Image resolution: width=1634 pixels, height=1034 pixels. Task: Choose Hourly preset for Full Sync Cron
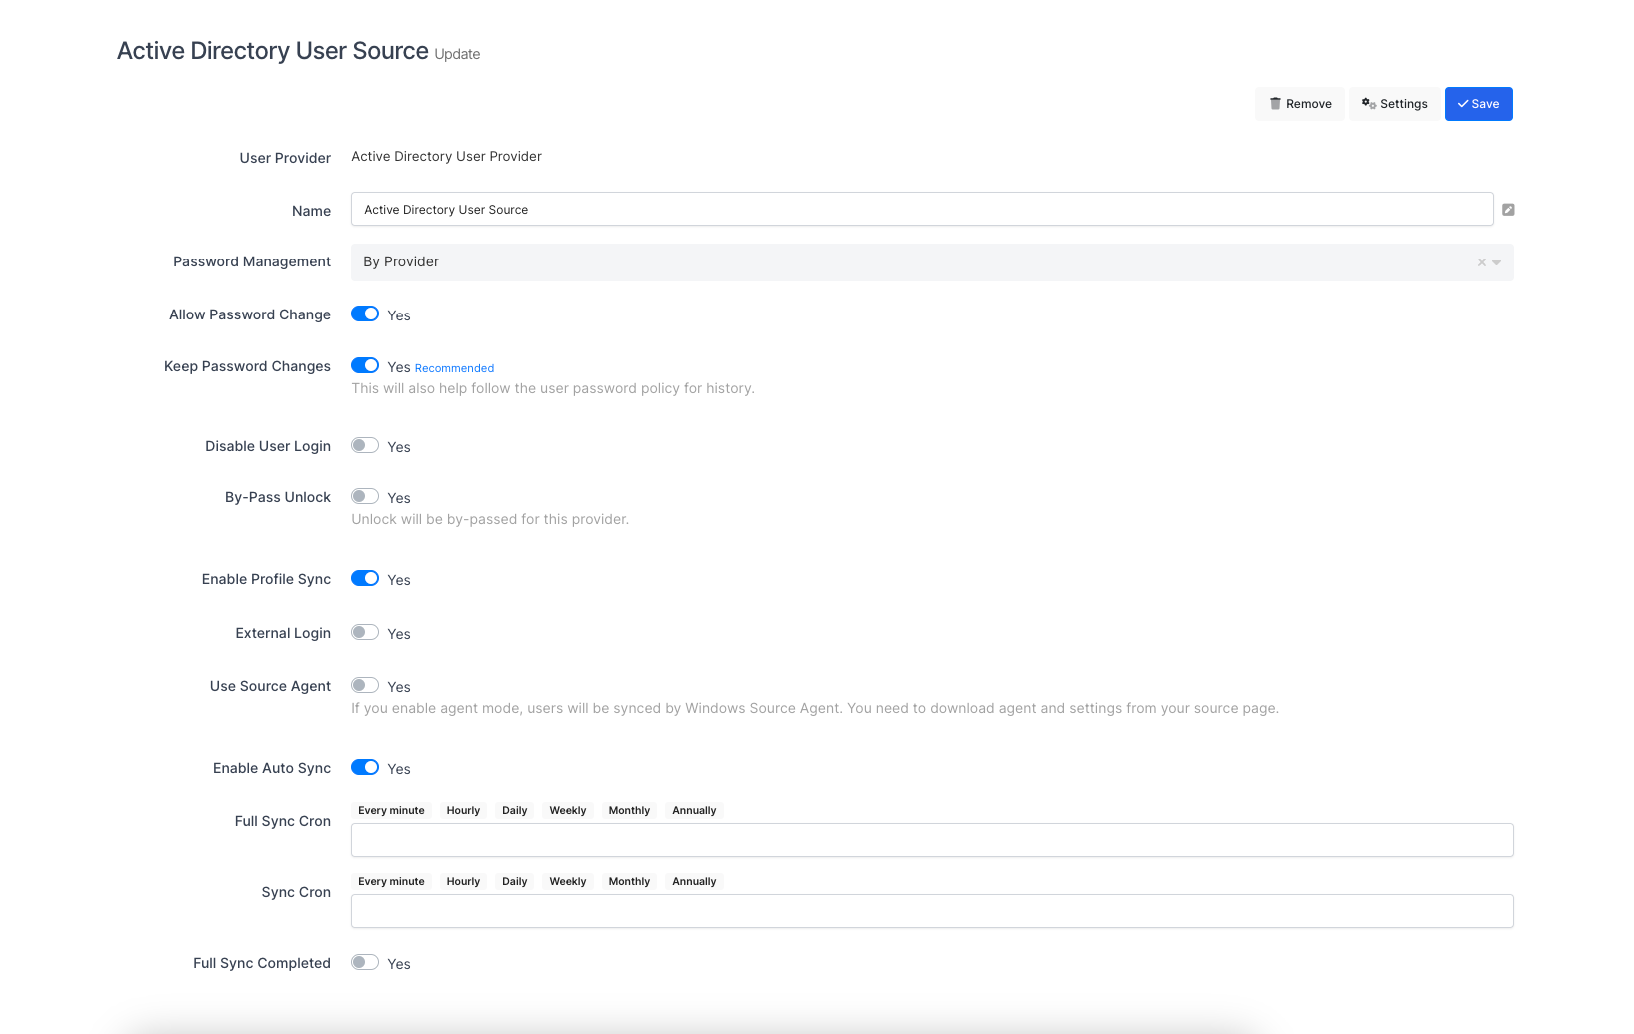tap(463, 810)
